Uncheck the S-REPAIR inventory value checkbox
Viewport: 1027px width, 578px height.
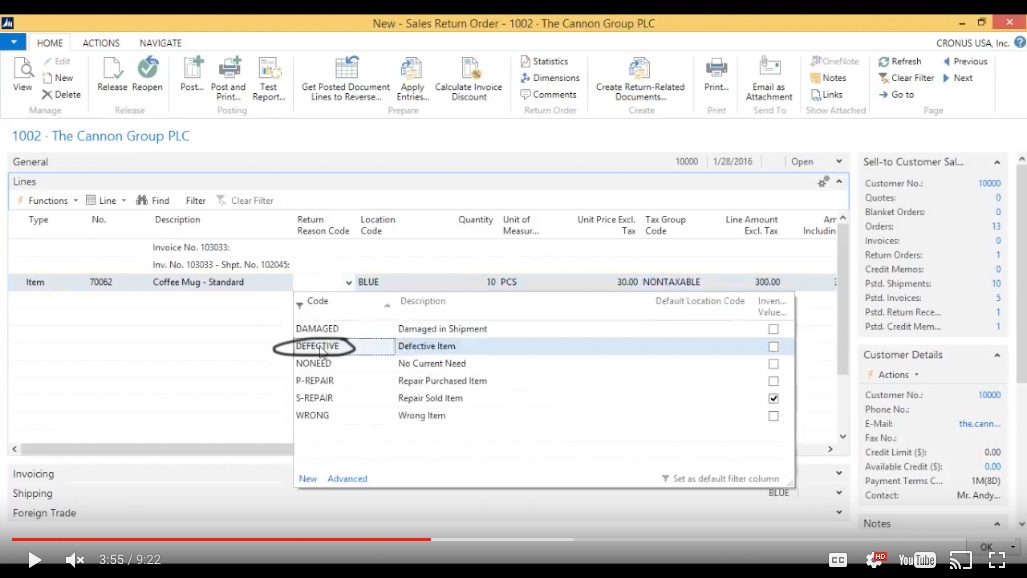point(773,398)
